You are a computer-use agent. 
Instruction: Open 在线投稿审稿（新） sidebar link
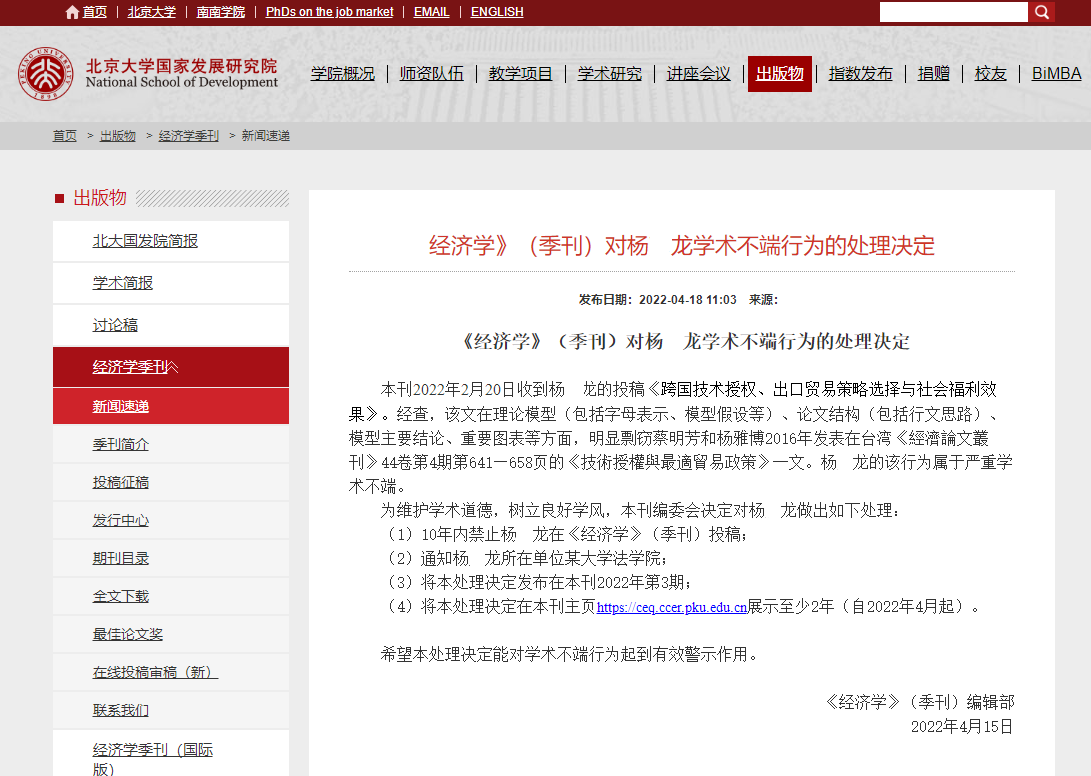(155, 672)
